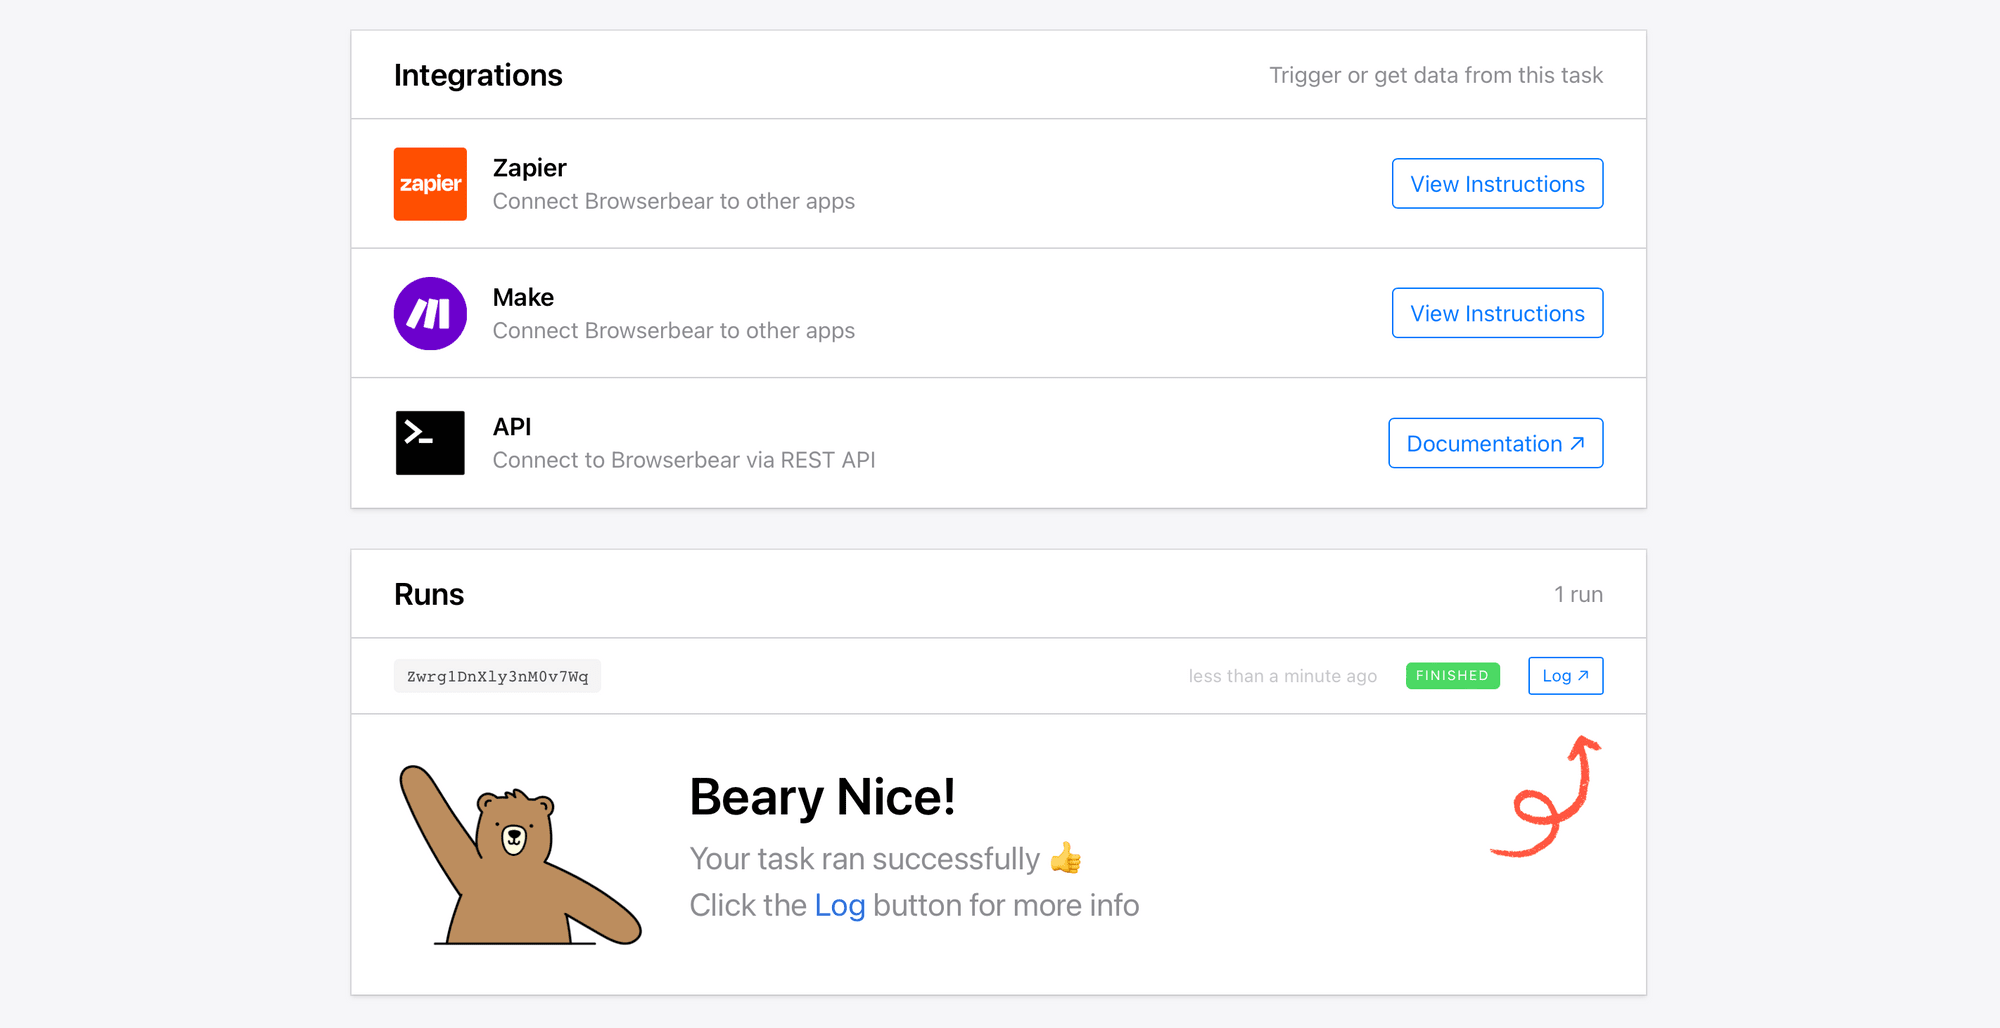Click the black REST API icon
This screenshot has width=2000, height=1028.
430,443
